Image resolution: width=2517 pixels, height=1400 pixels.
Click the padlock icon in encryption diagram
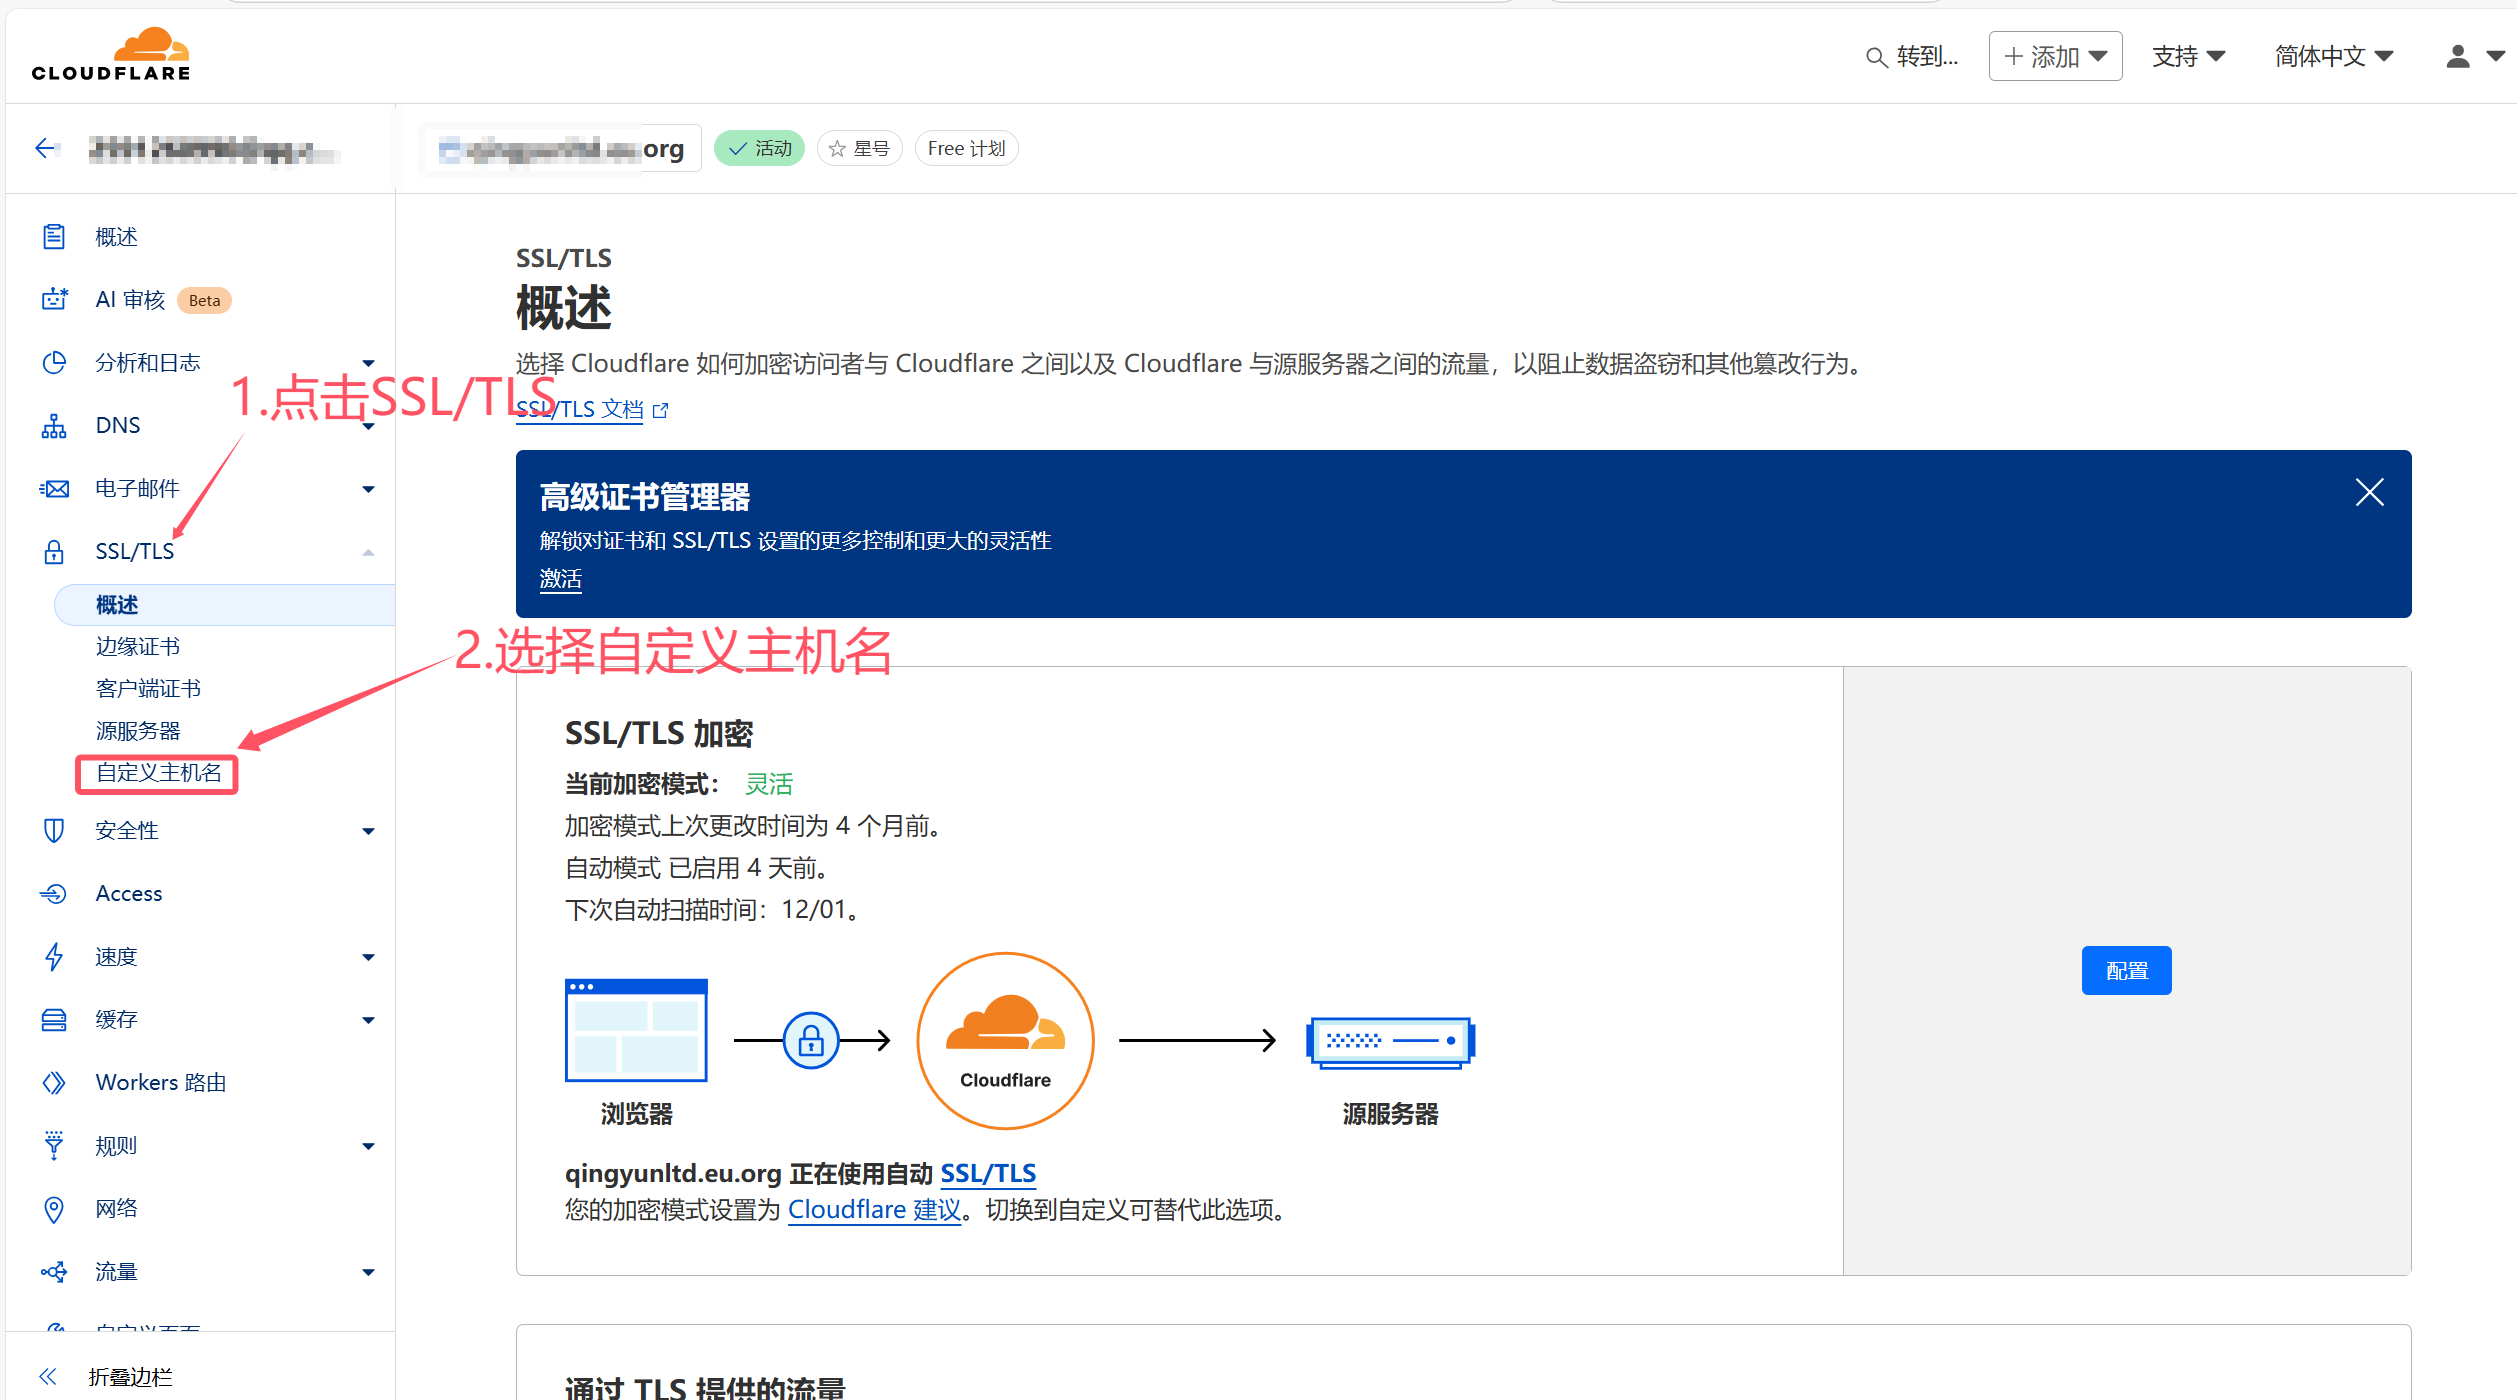811,1041
